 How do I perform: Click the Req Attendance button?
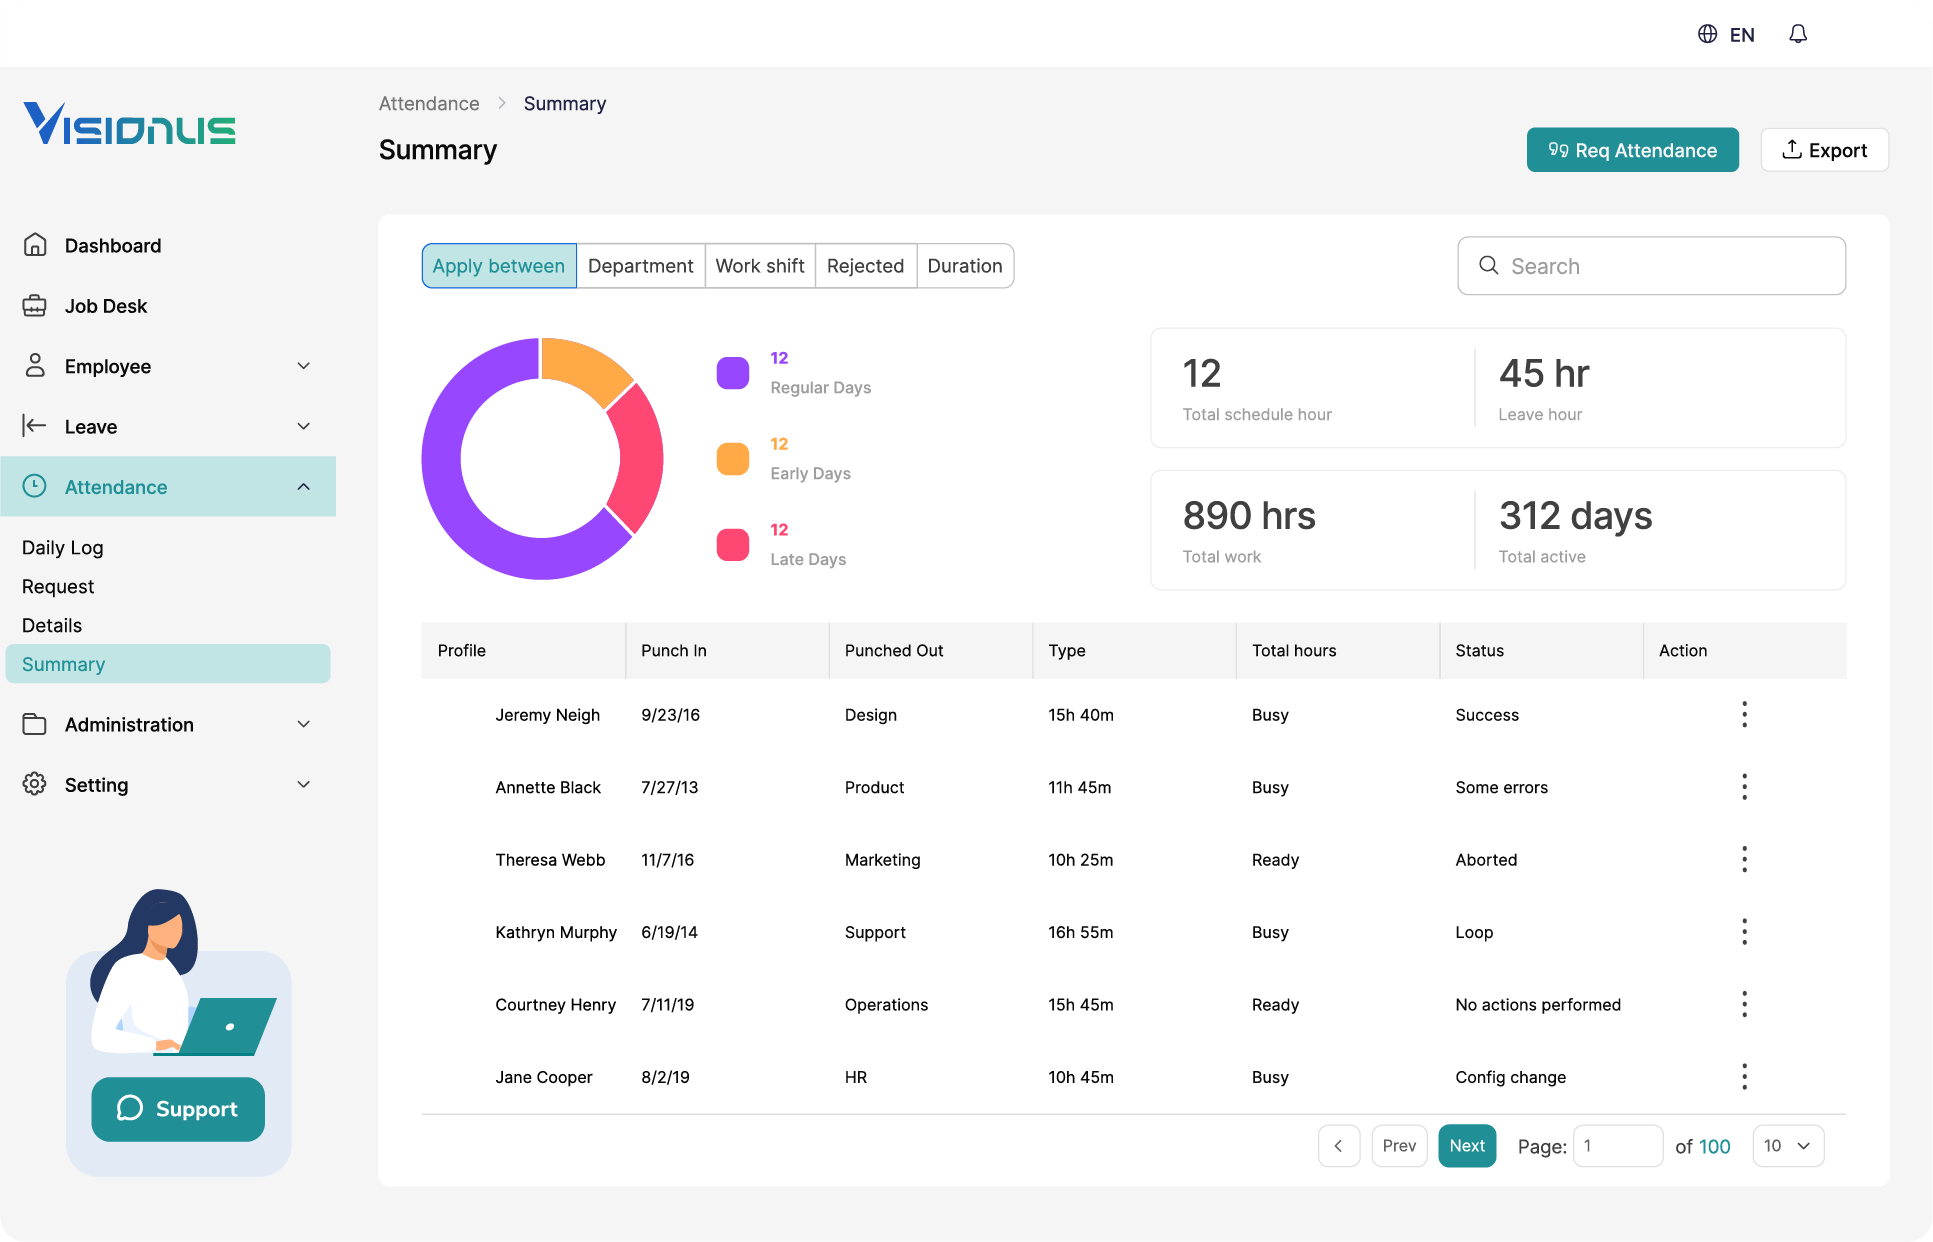coord(1632,150)
